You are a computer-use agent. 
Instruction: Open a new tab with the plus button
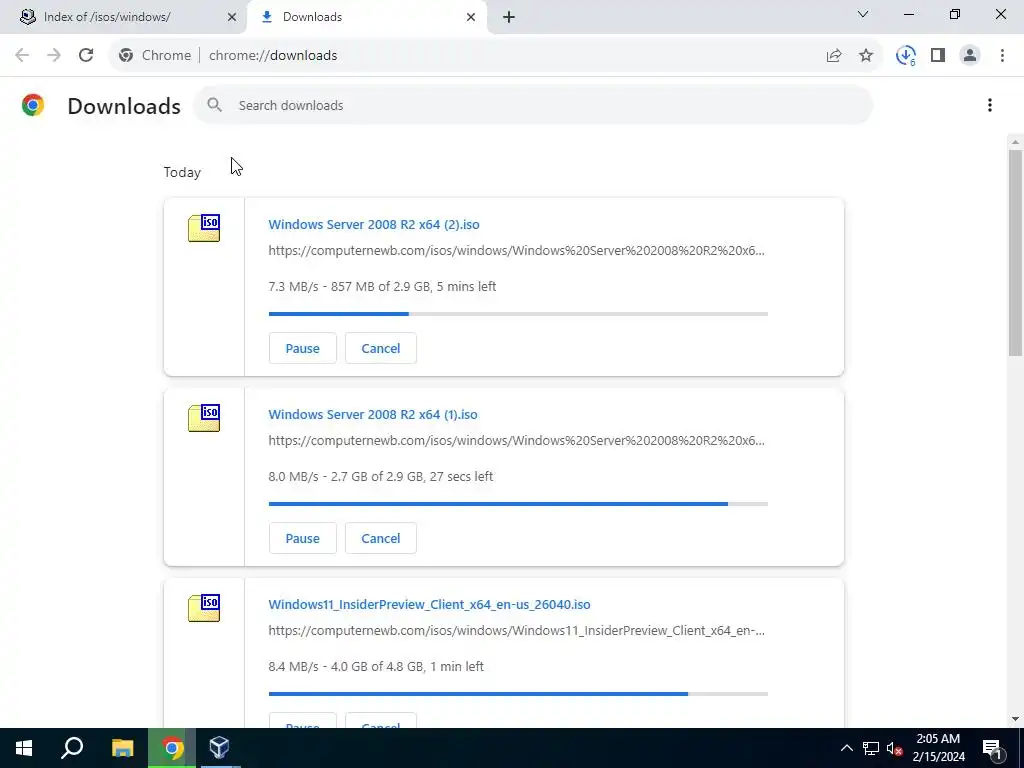(x=509, y=17)
